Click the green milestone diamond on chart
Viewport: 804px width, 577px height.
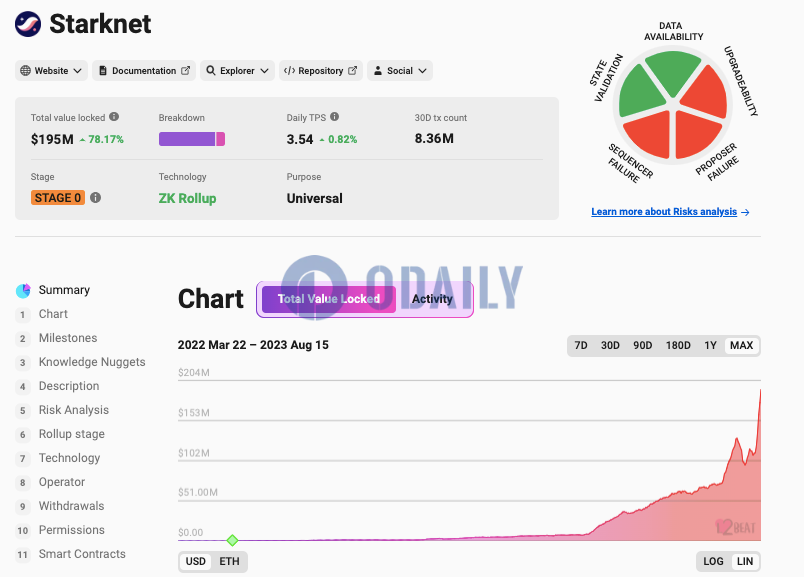pyautogui.click(x=232, y=540)
